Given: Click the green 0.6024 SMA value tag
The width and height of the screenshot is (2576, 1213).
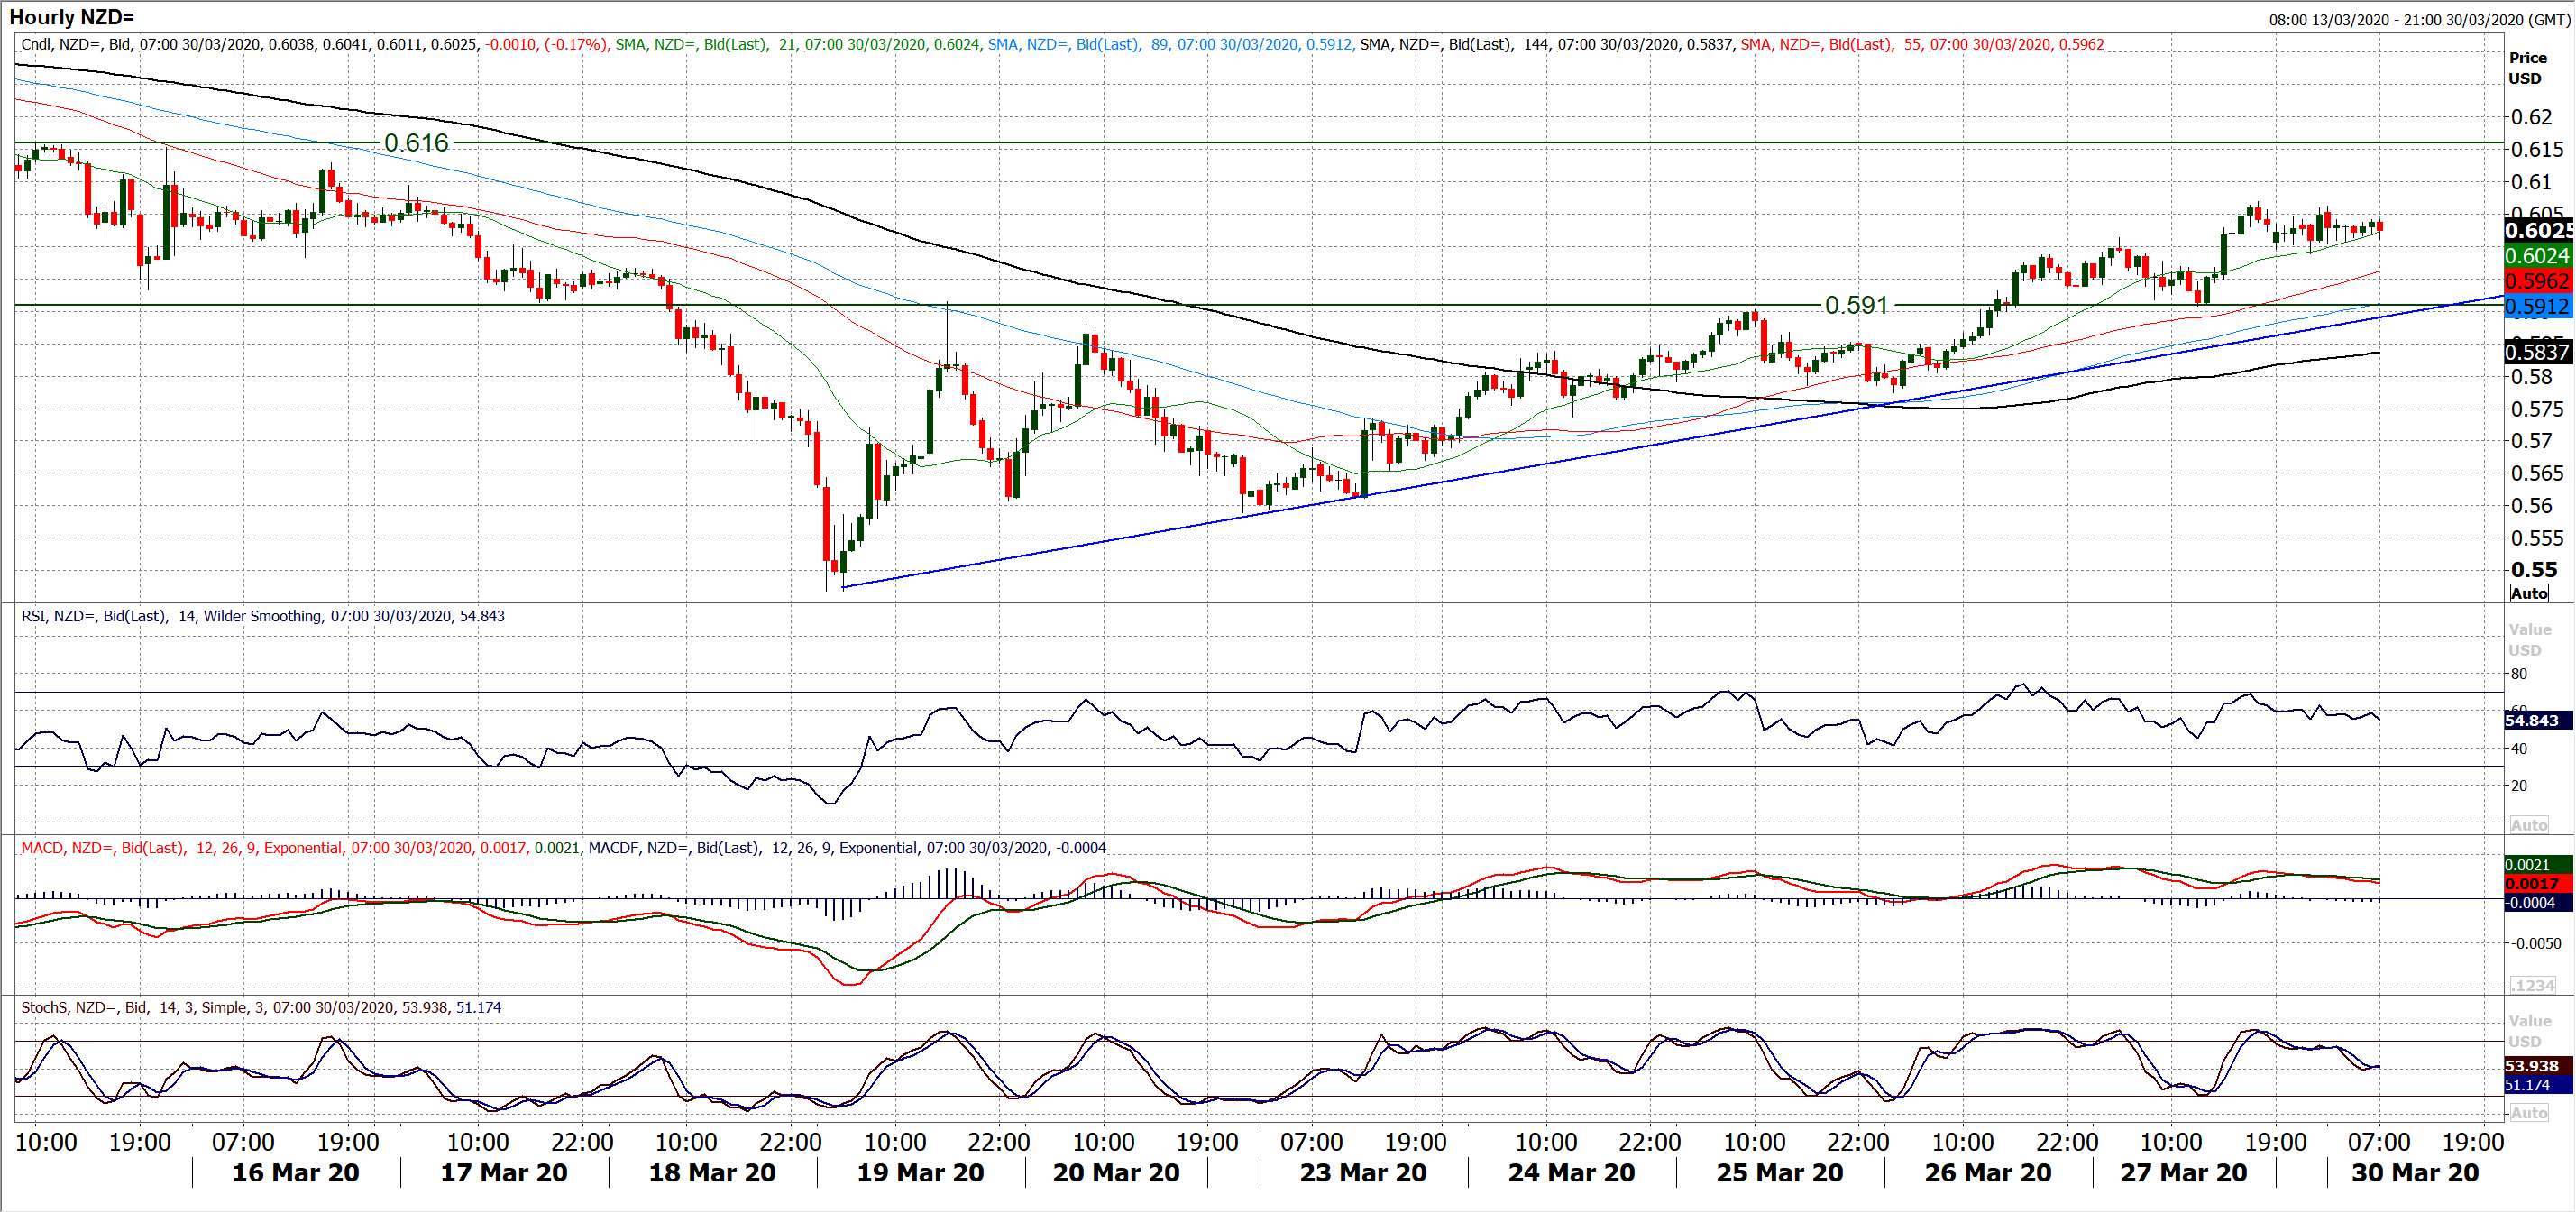Looking at the screenshot, I should click(x=2537, y=256).
